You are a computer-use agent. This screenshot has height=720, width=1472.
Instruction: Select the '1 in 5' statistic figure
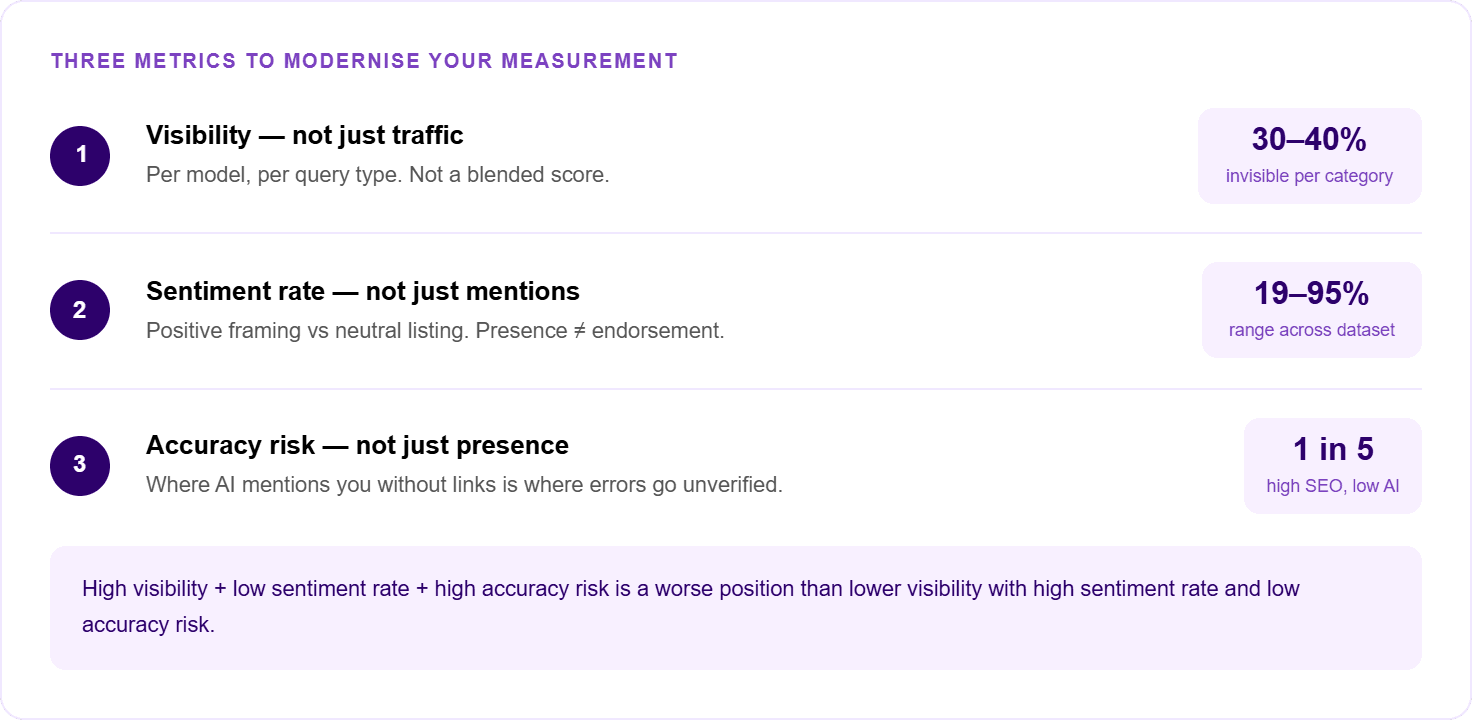(1333, 449)
